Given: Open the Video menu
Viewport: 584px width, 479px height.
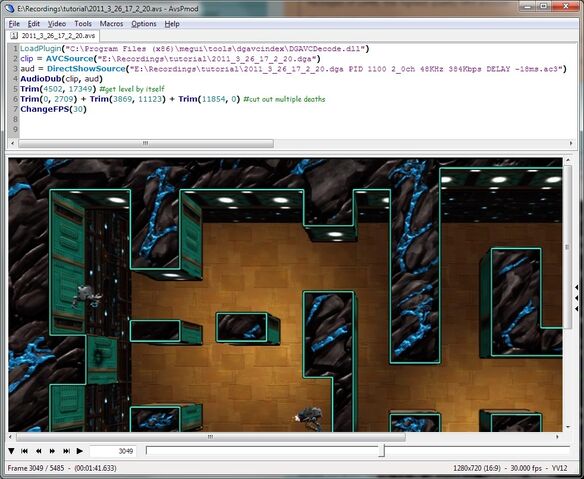Looking at the screenshot, I should (57, 24).
